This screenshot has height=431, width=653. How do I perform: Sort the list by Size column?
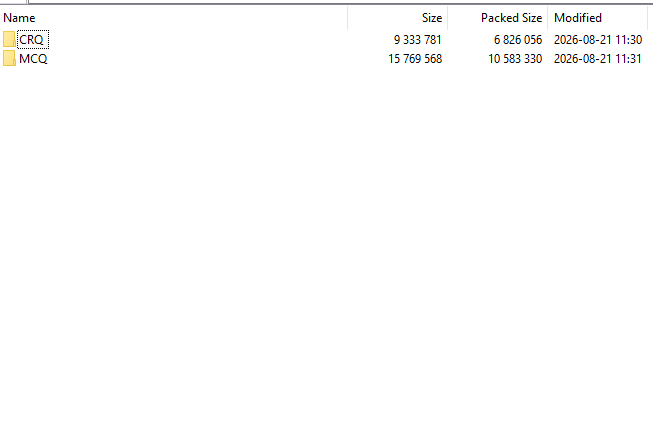[x=398, y=18]
